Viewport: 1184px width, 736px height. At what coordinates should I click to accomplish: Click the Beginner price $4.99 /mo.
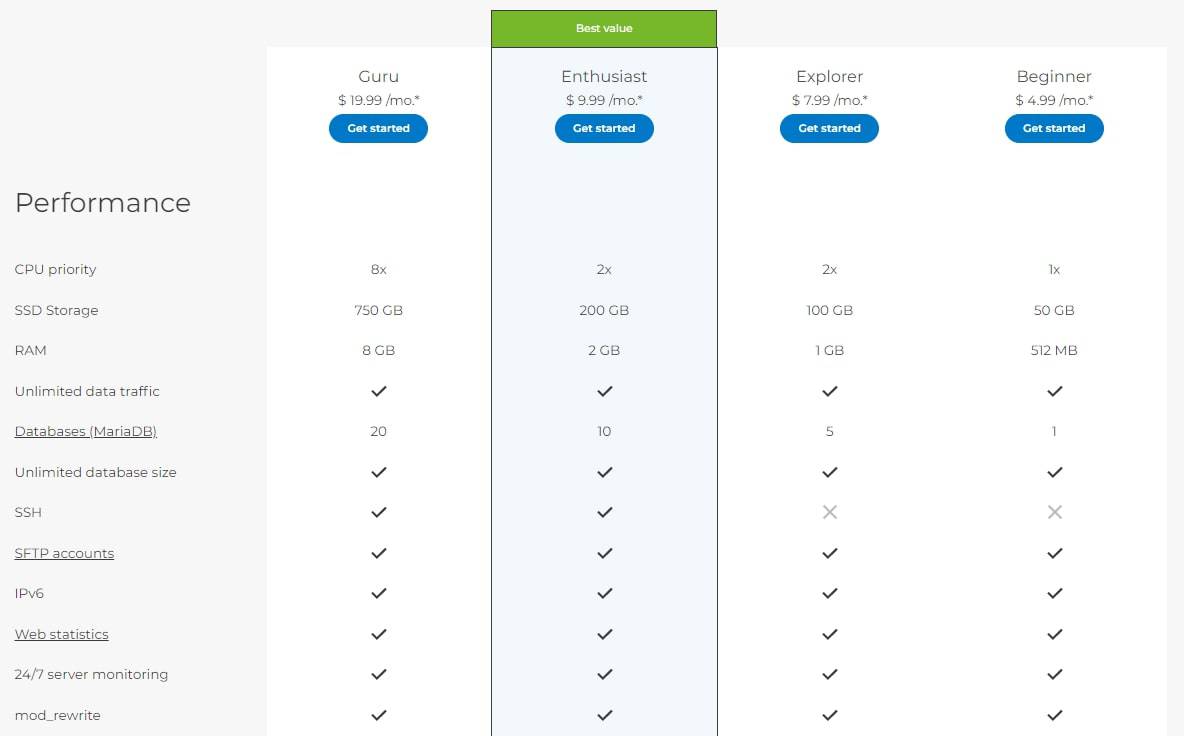[x=1054, y=100]
